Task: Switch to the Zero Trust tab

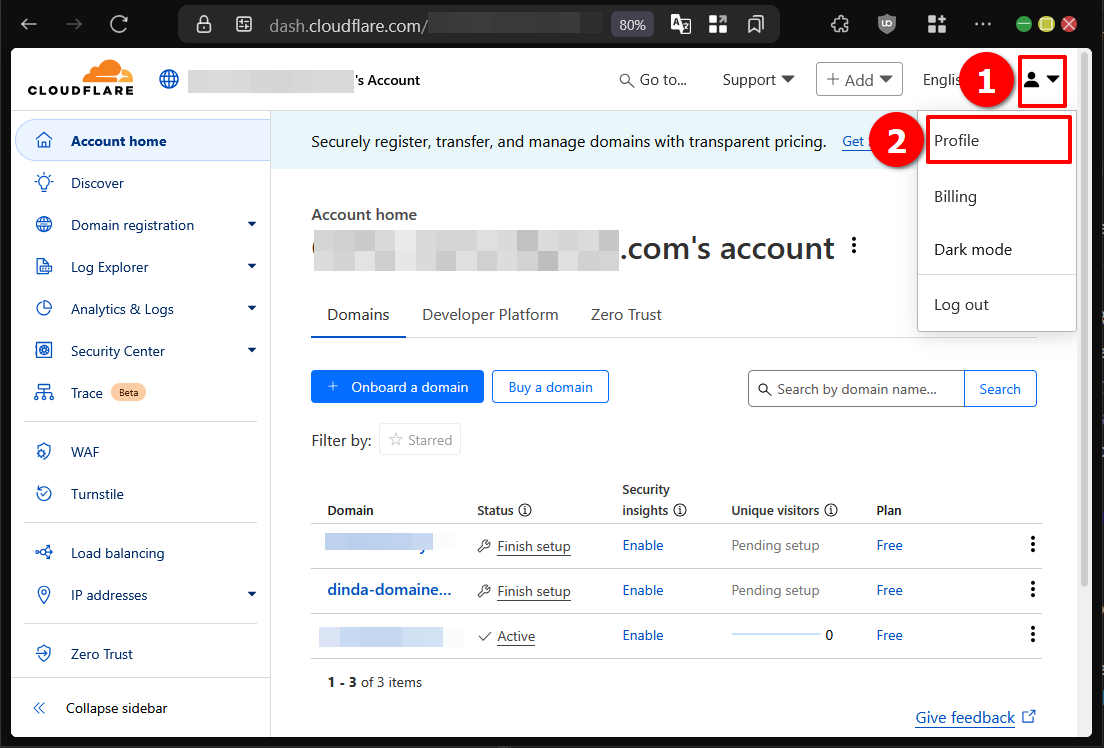Action: tap(626, 315)
